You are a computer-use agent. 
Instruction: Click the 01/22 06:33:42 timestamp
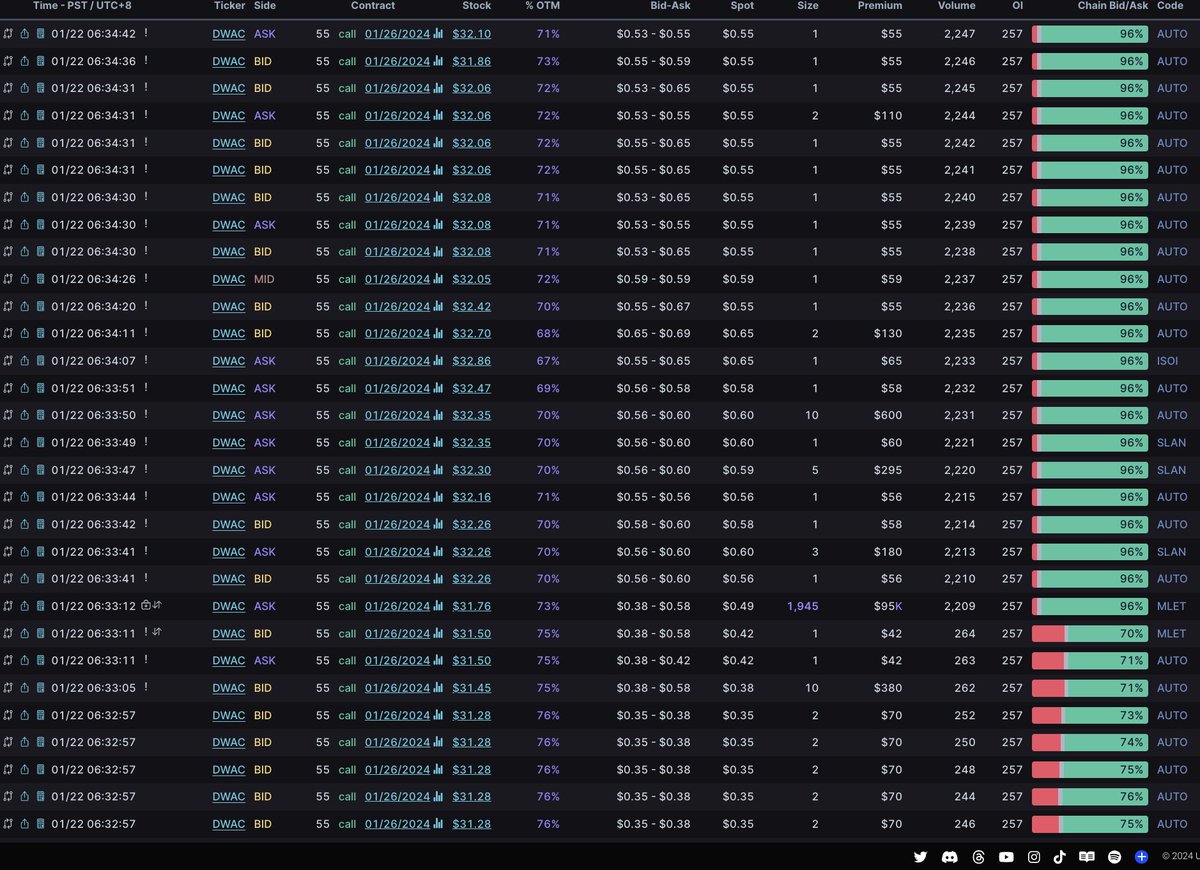[x=94, y=524]
